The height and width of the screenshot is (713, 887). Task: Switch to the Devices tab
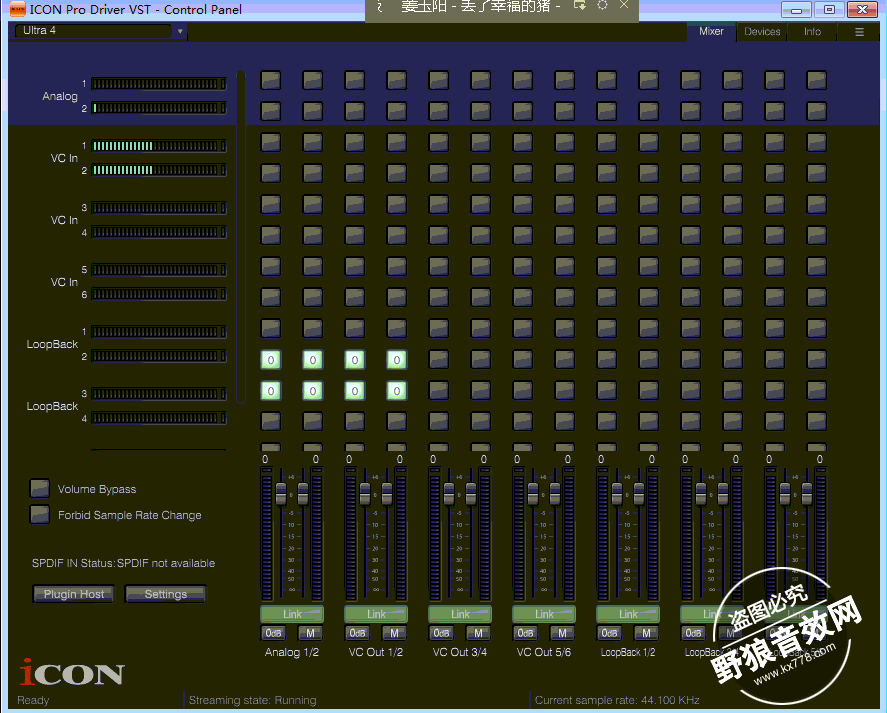point(762,32)
